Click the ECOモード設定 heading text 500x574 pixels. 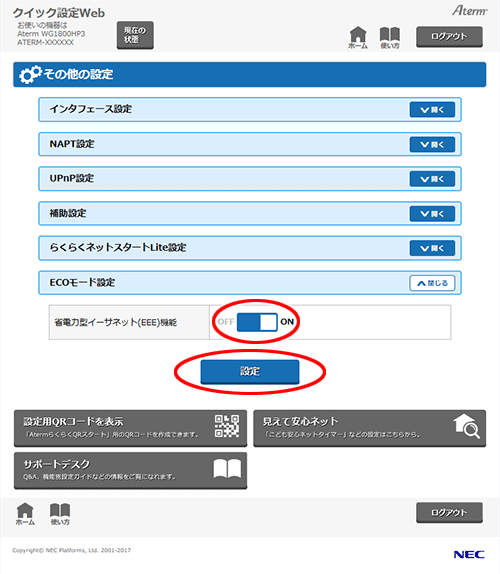click(82, 282)
